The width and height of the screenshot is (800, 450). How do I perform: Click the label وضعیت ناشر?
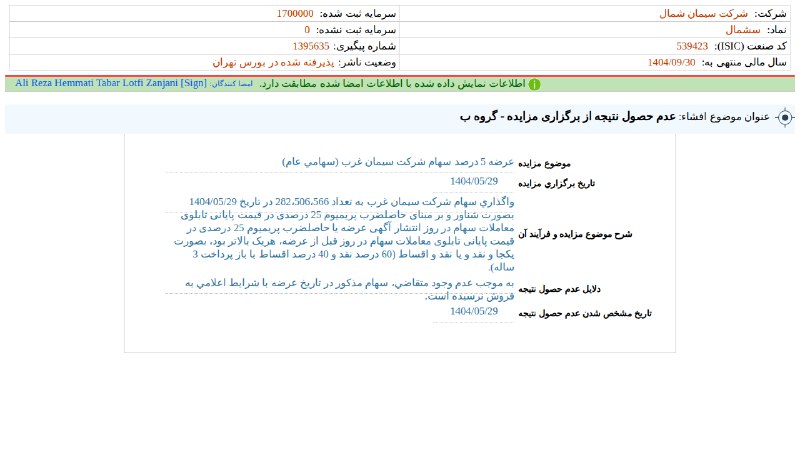tap(367, 63)
